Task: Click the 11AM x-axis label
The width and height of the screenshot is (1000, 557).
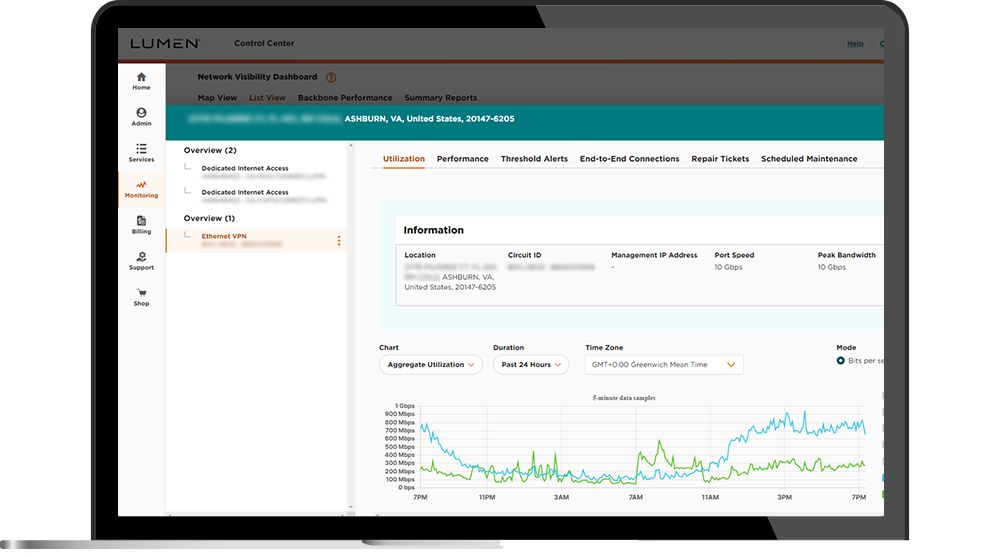Action: 710,497
